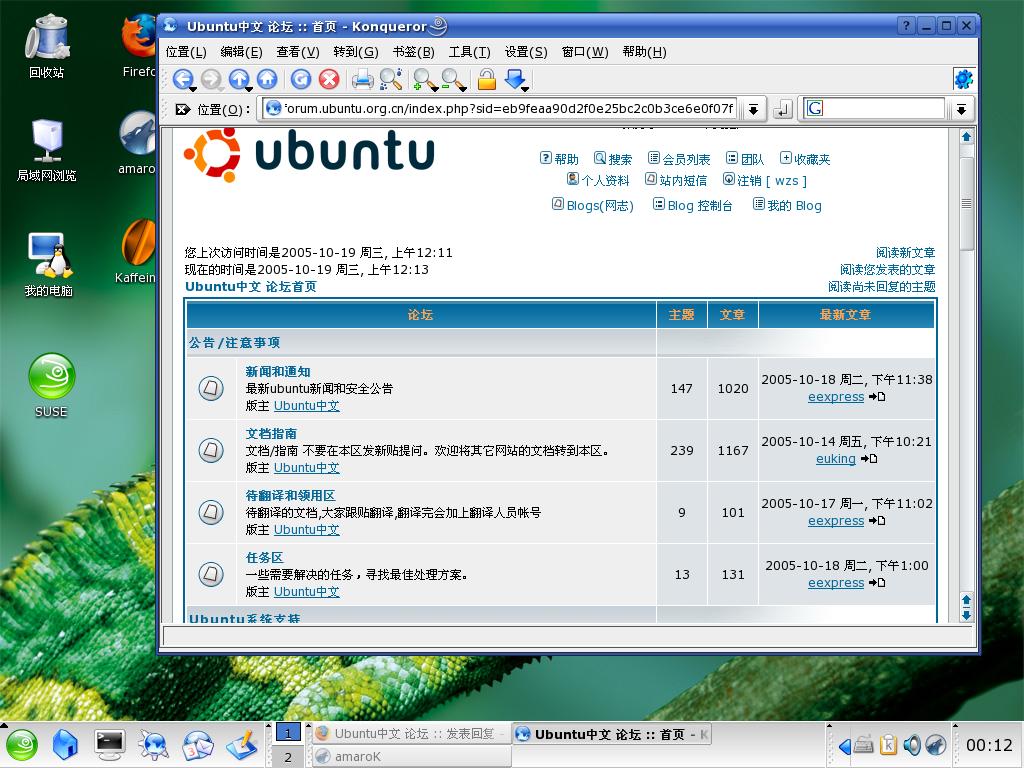
Task: Clear the location bar with arrow icon
Action: pos(183,109)
